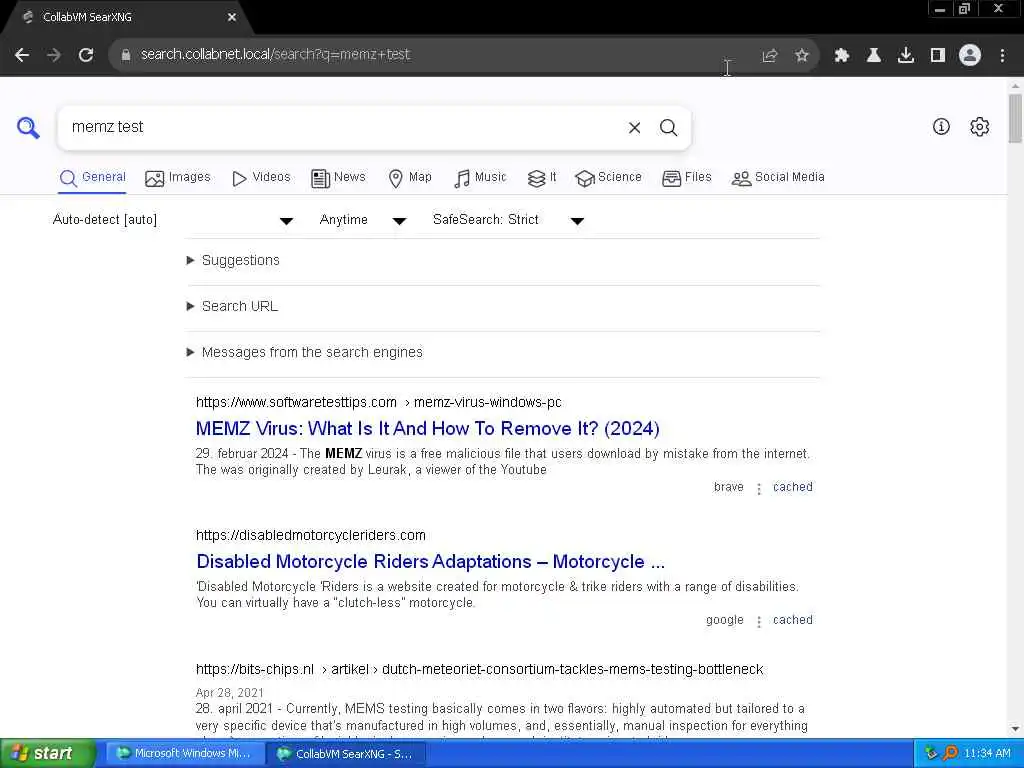Click the system tray search icon

coord(950,753)
